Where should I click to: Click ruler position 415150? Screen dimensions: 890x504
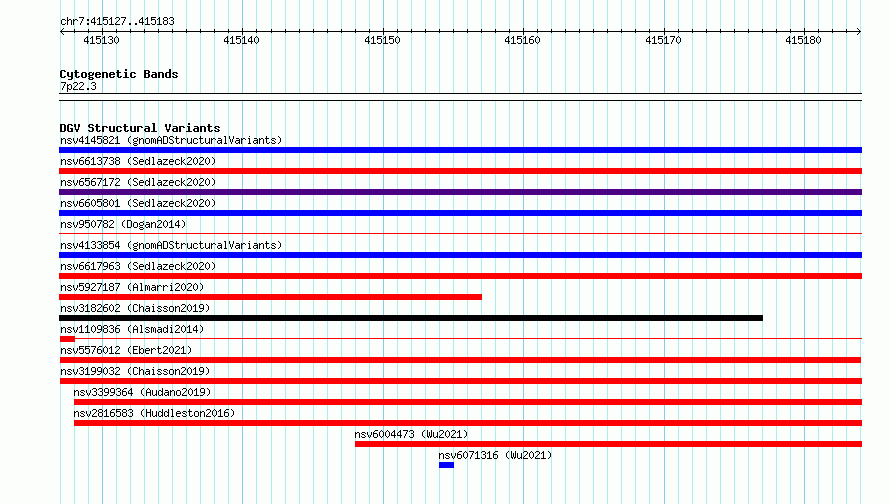pos(383,40)
